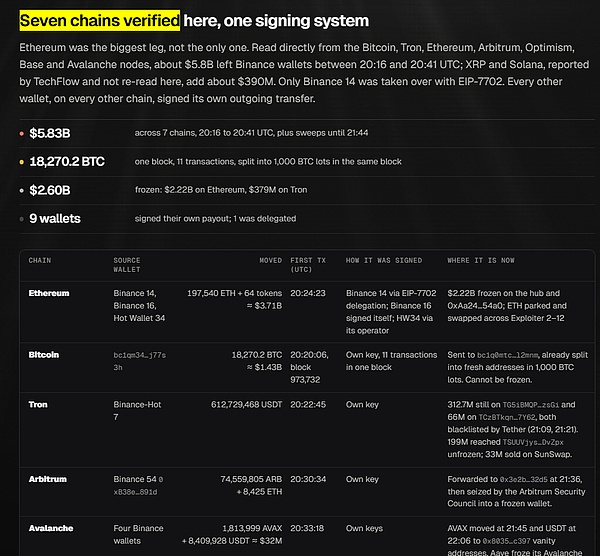This screenshot has width=600, height=556.
Task: Click the 'TG5iBMQP…zsGi' Tron address
Action: pos(530,405)
